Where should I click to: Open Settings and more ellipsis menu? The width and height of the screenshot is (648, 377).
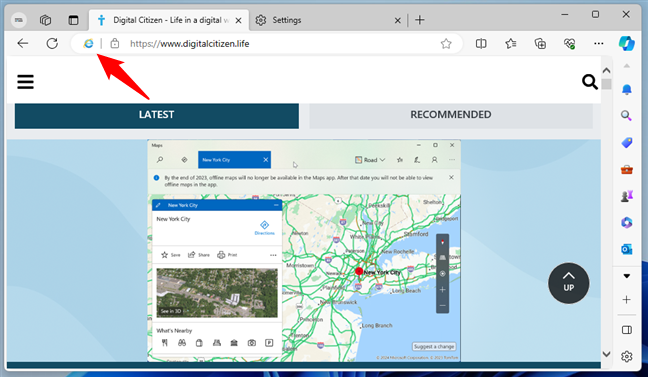point(598,43)
